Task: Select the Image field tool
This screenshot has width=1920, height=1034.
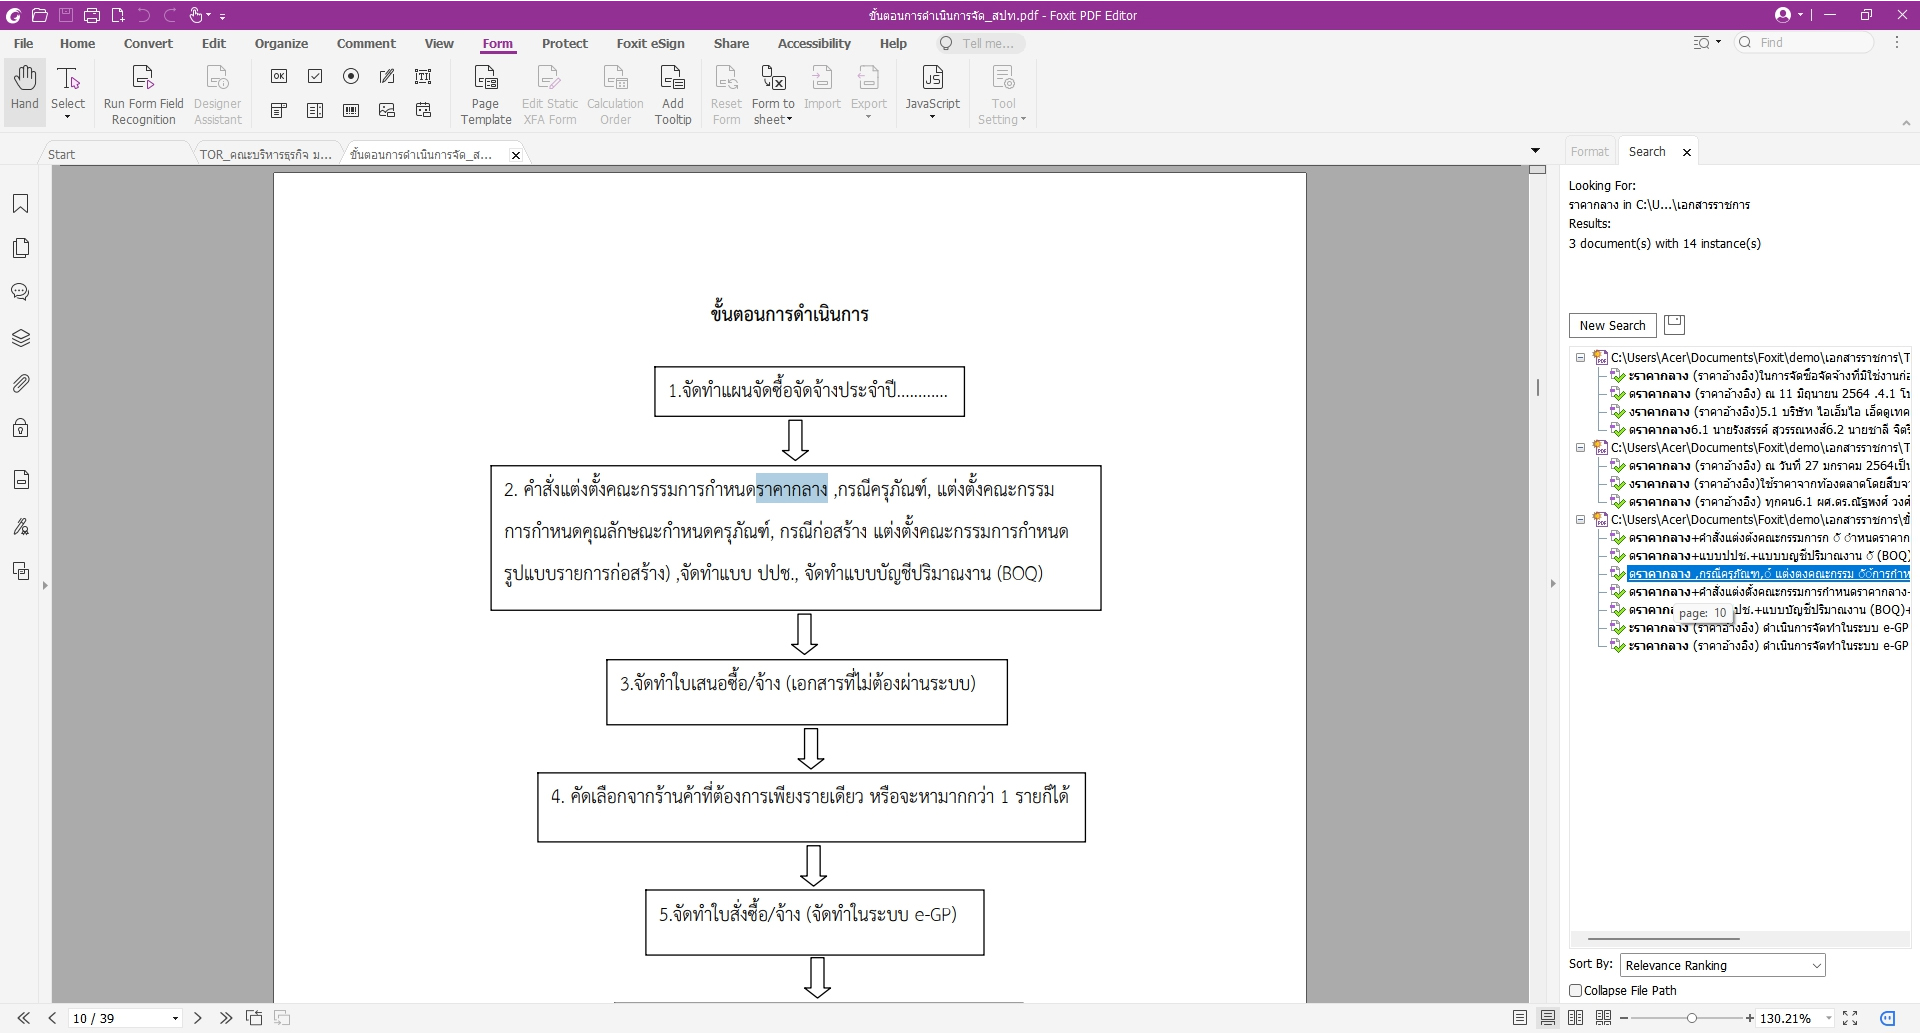Action: (387, 110)
